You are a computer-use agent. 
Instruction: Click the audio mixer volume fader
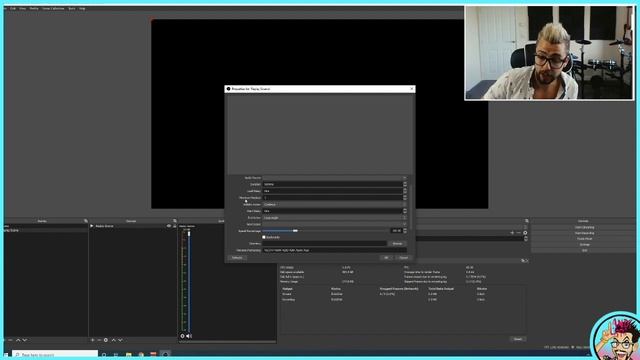(x=189, y=233)
